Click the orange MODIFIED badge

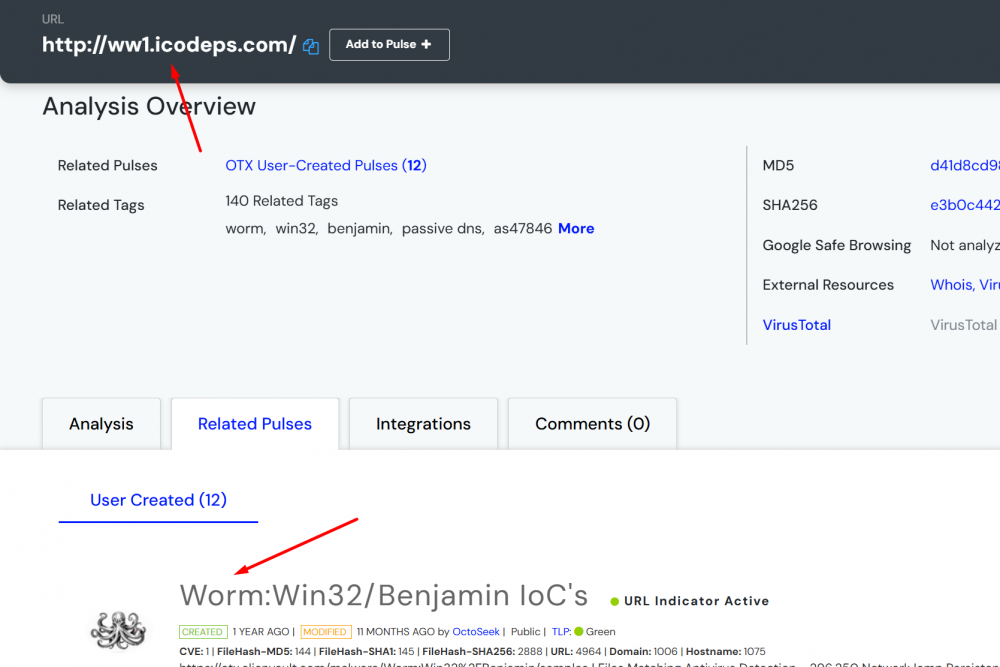[325, 632]
